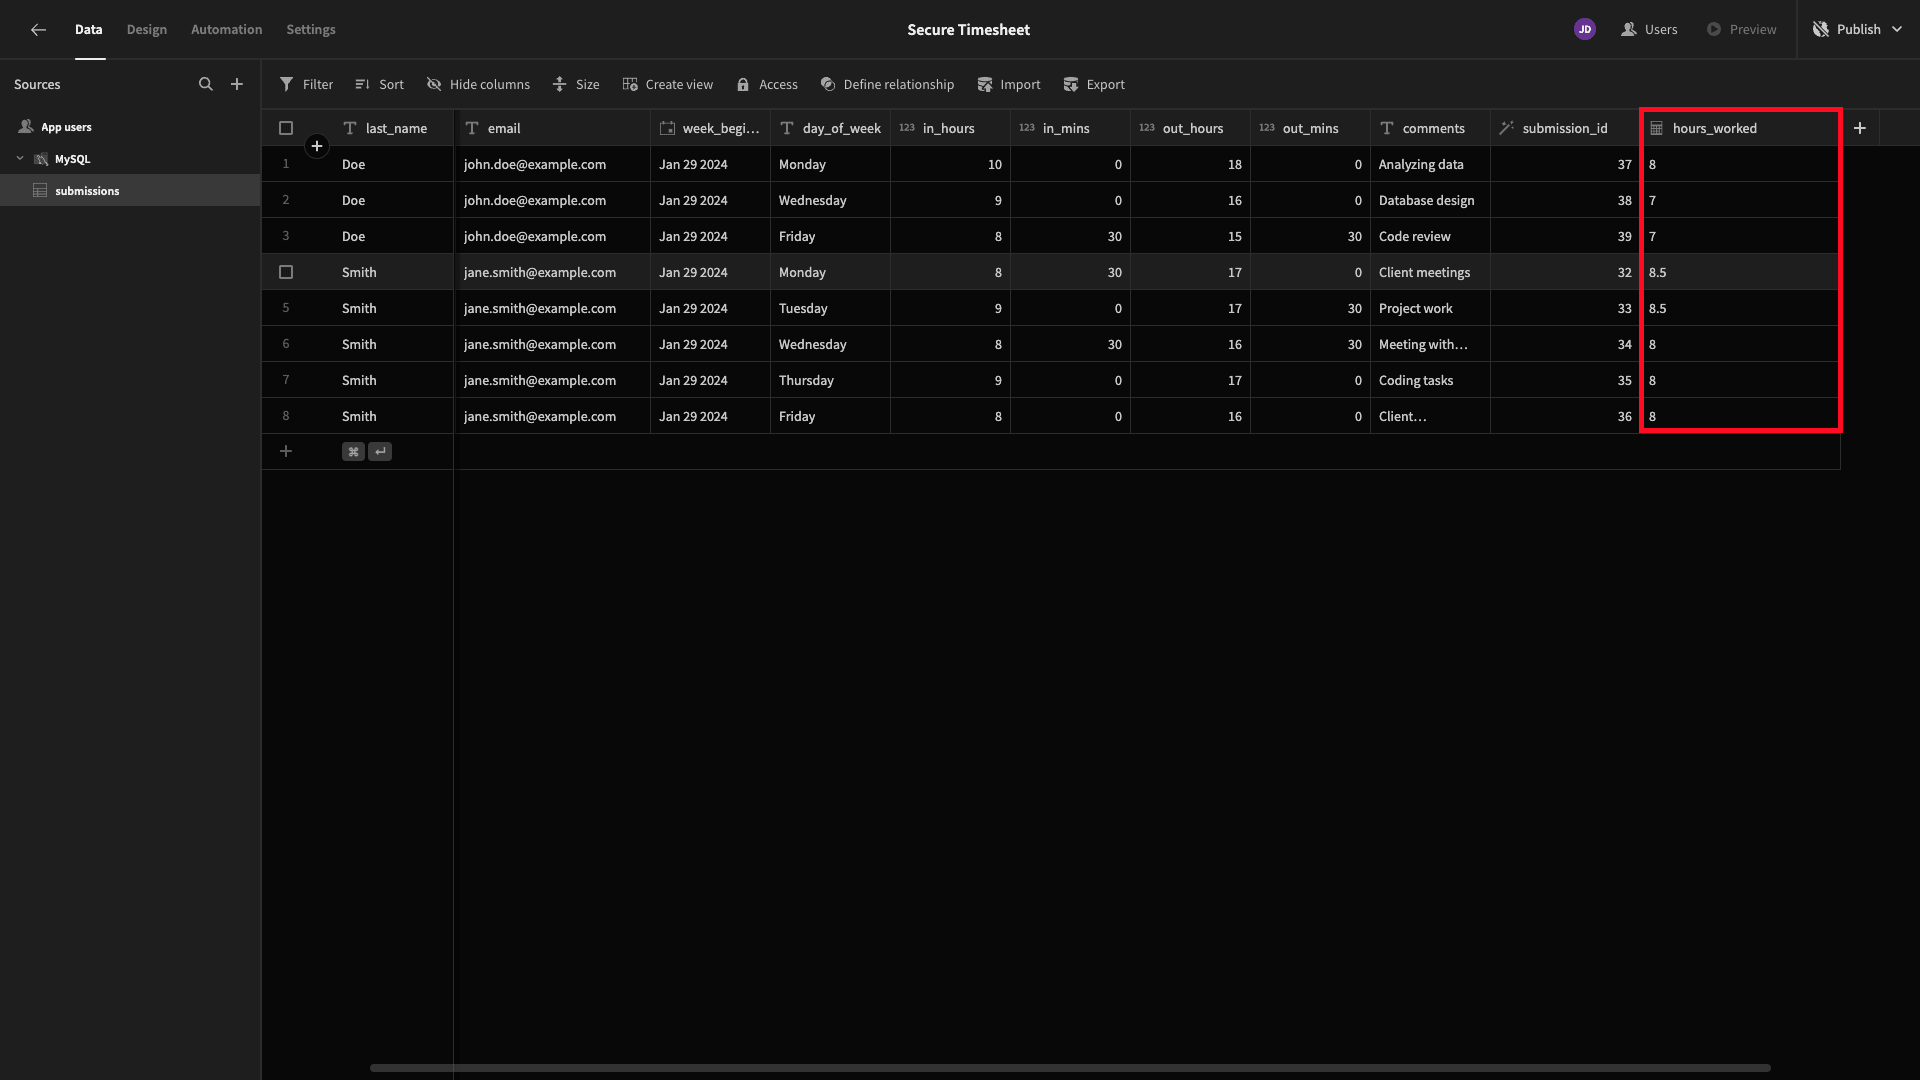The image size is (1920, 1080).
Task: Click the horizontal scrollbar at bottom
Action: (x=1070, y=1068)
